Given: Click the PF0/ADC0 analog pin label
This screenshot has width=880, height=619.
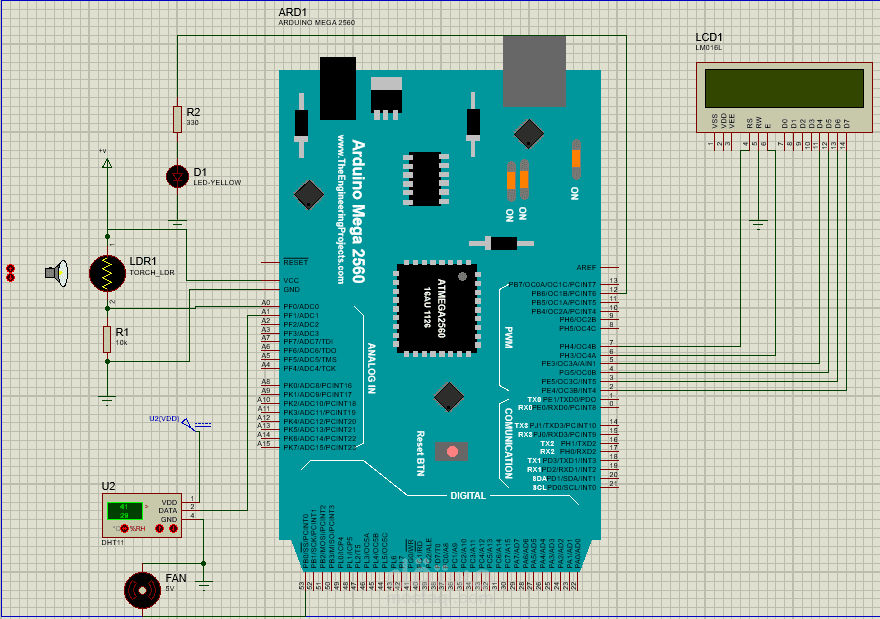Looking at the screenshot, I should [301, 306].
